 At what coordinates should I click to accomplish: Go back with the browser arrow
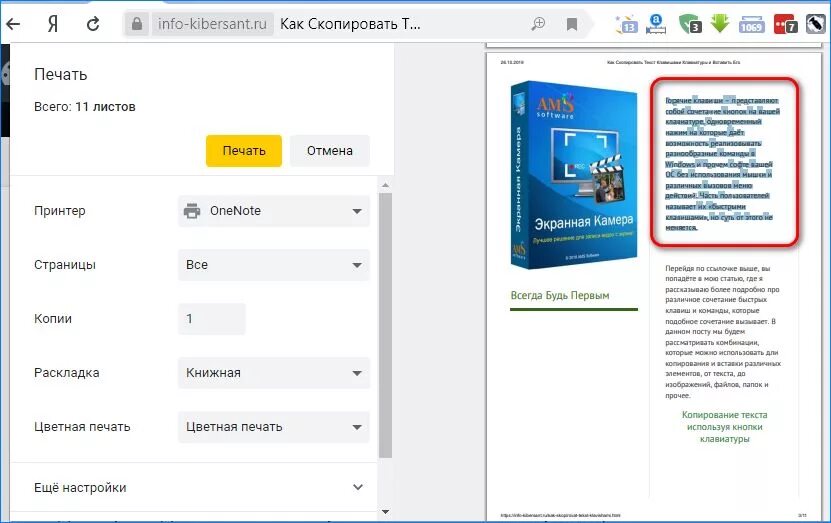coord(13,24)
